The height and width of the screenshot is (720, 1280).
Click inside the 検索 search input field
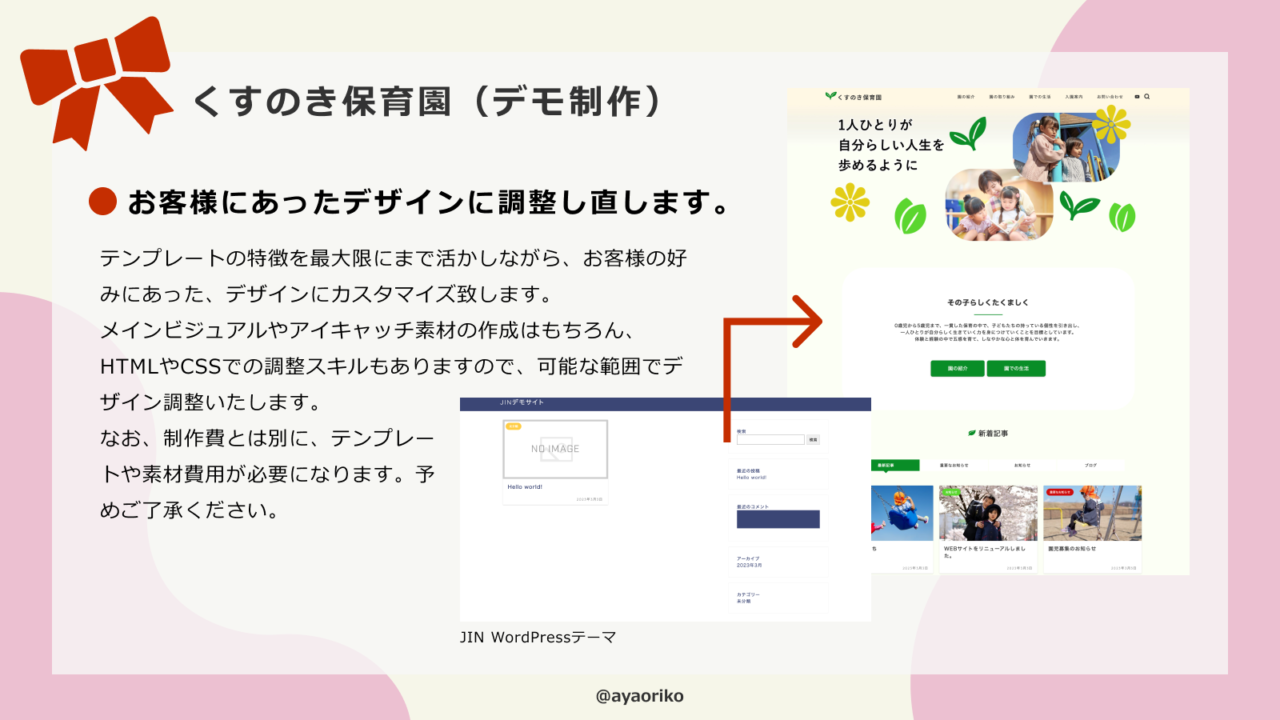[x=770, y=439]
